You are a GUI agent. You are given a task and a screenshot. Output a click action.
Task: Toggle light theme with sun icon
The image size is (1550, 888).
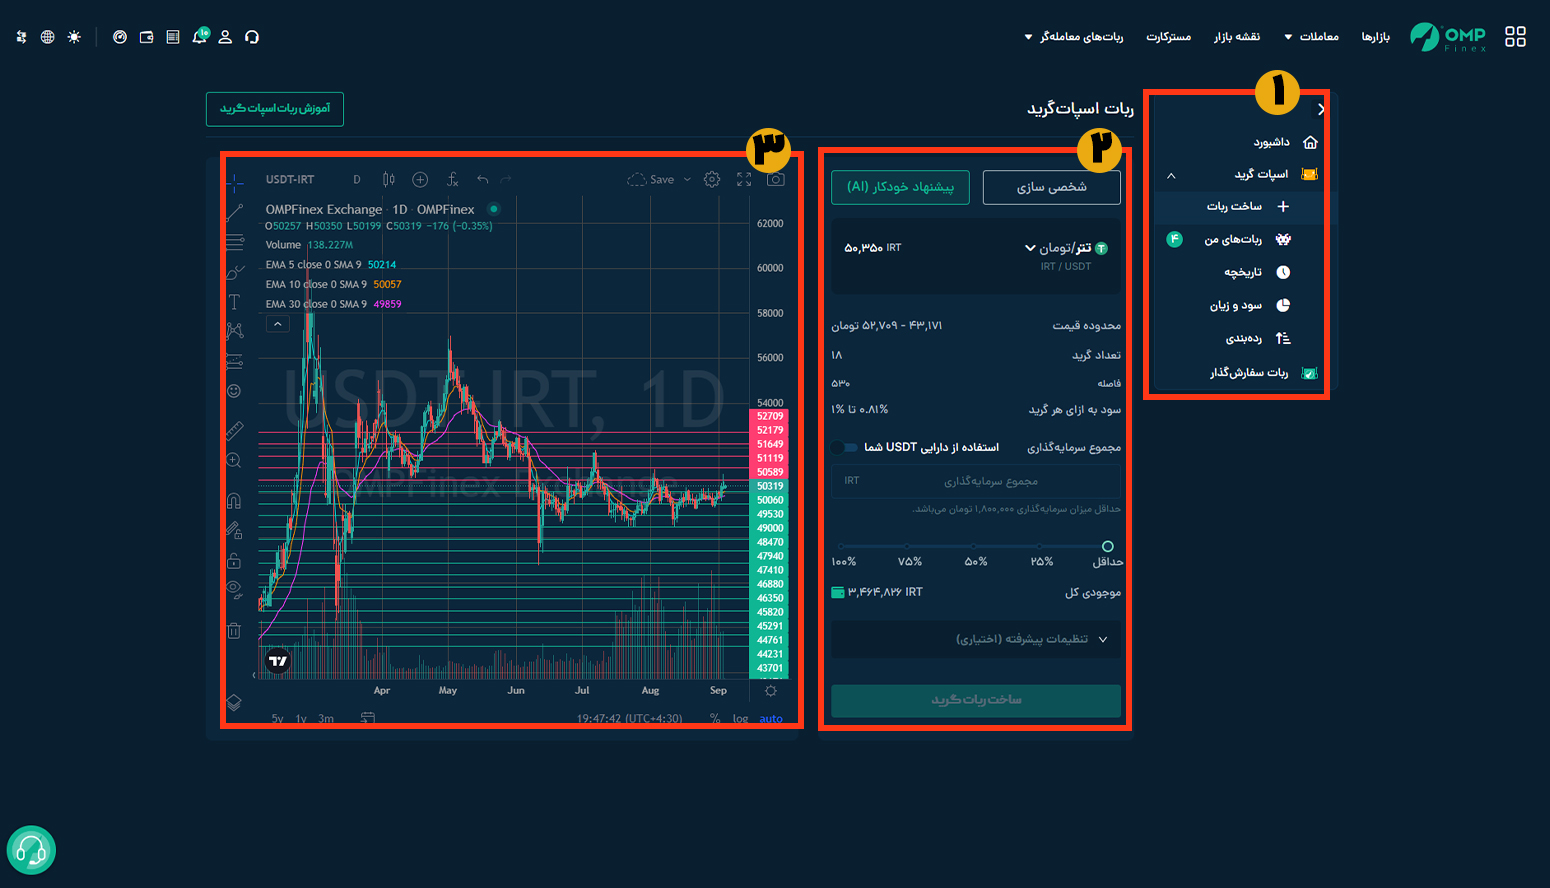(x=74, y=37)
